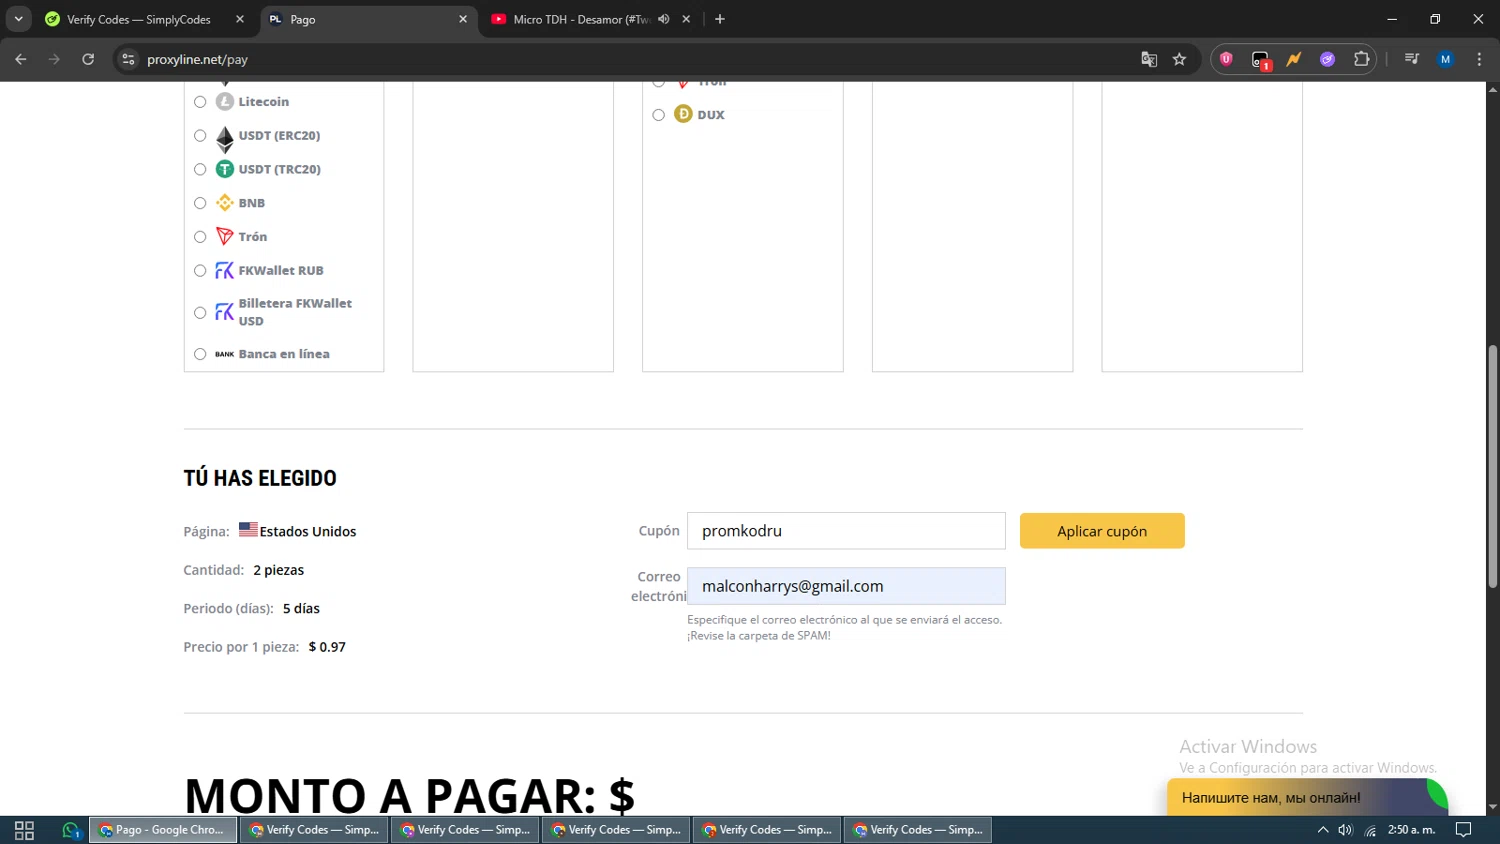View site information icon in address bar
The image size is (1500, 844).
(x=128, y=59)
